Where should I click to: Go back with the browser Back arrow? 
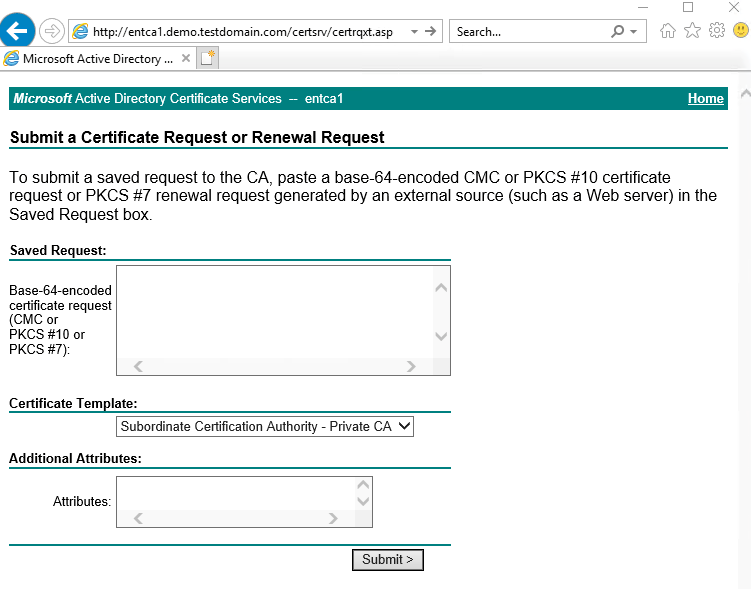coord(17,31)
